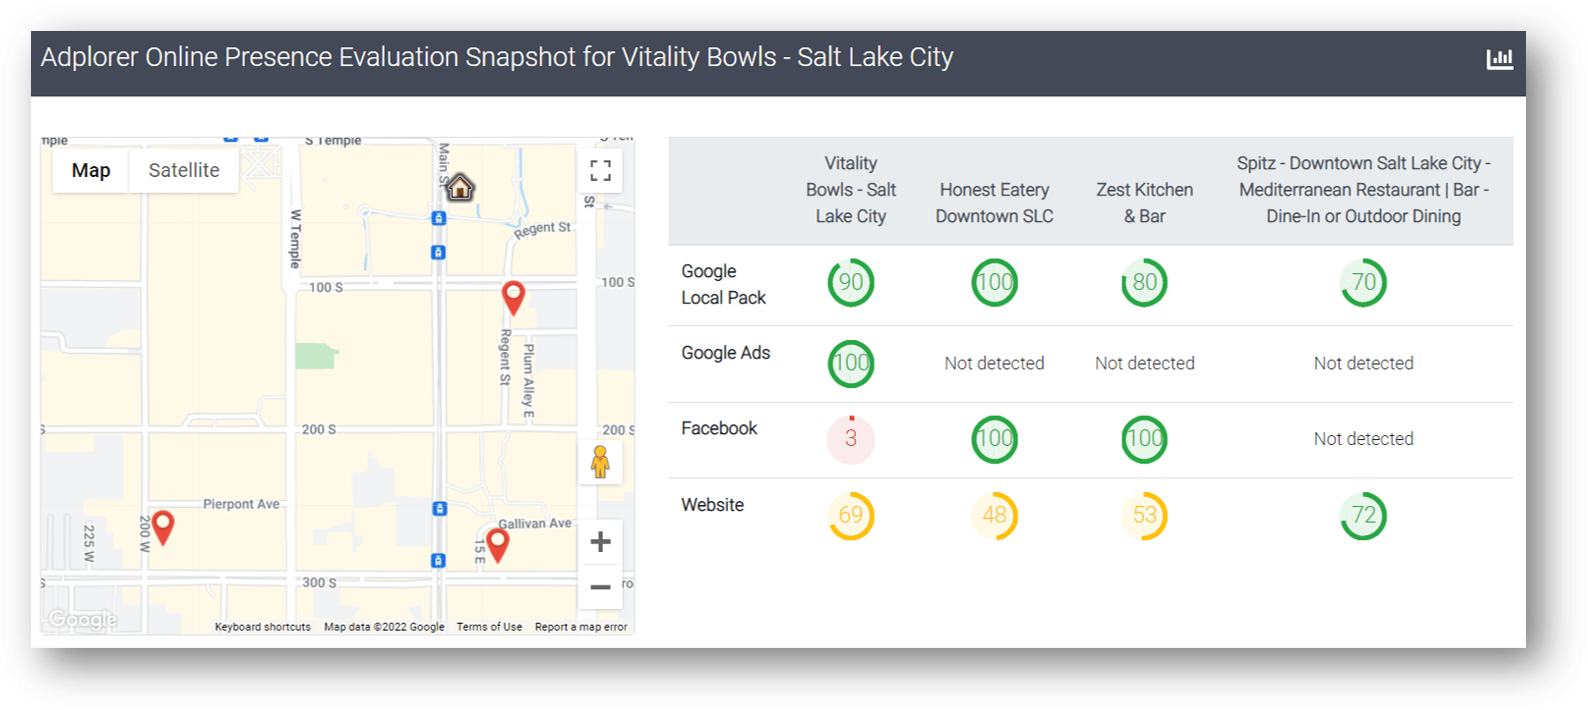Viewport: 1588px width, 710px height.
Task: Switch to Map view tab
Action: click(x=91, y=171)
